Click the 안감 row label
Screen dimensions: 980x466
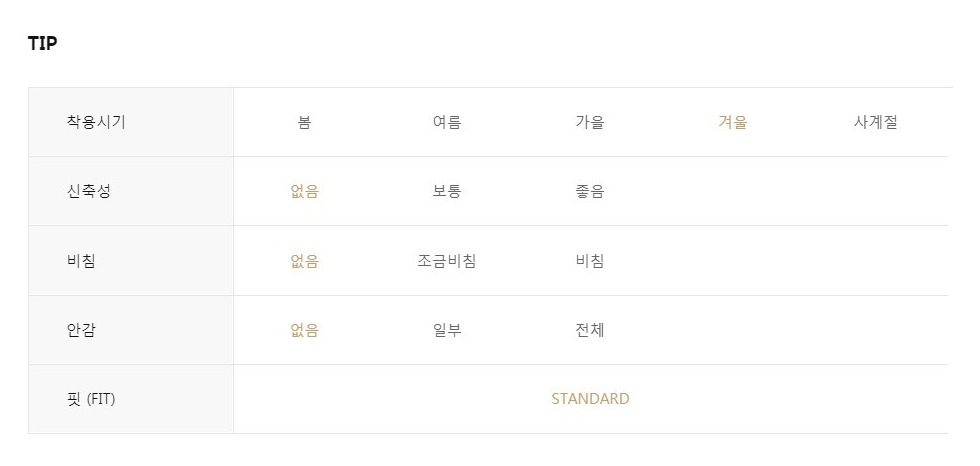(x=82, y=329)
